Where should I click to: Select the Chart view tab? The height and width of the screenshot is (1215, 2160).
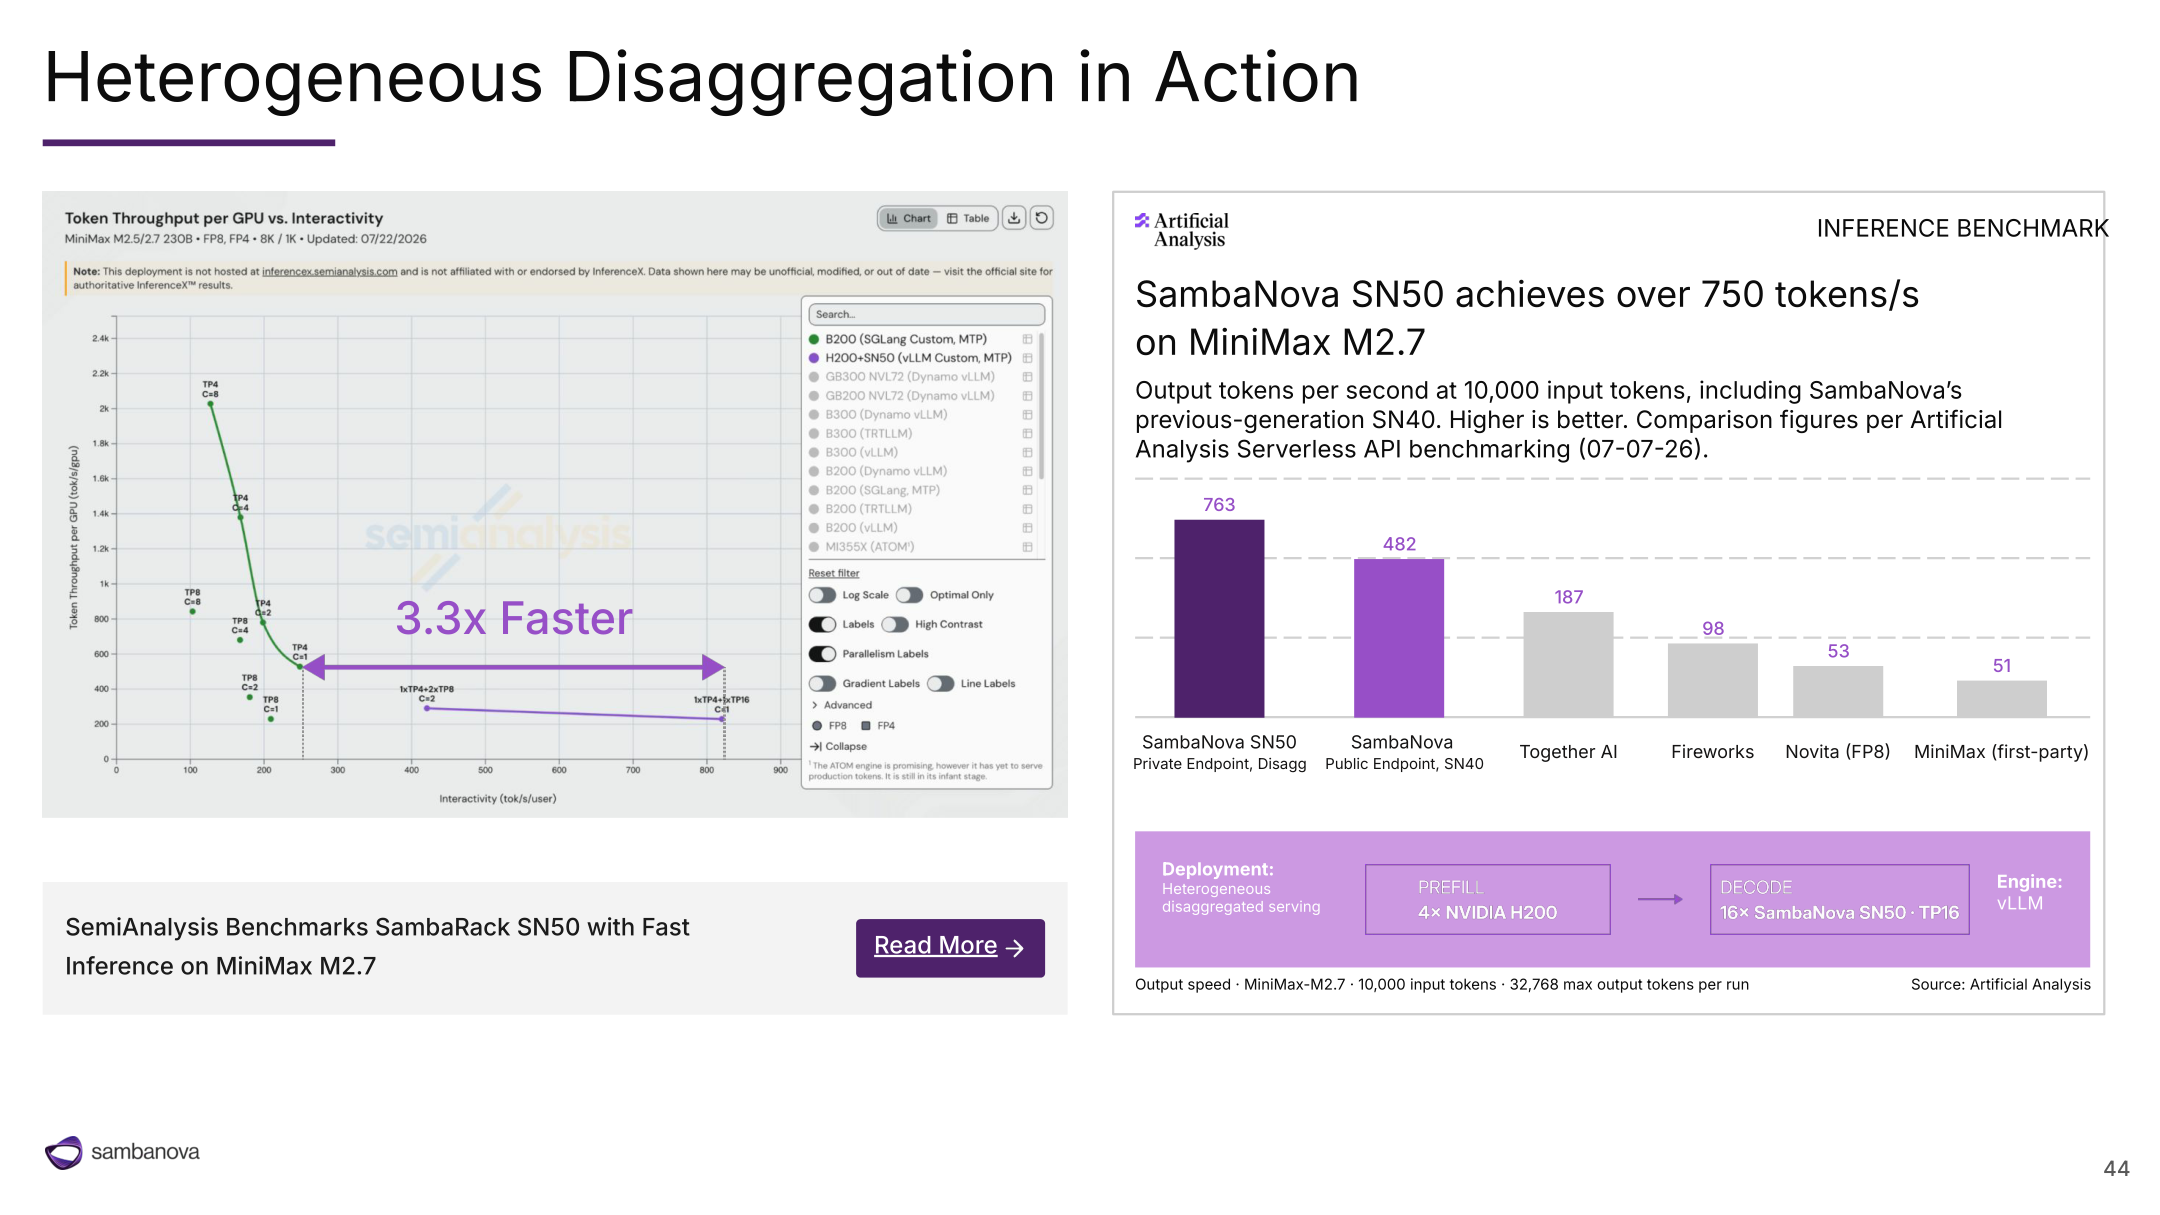(908, 218)
